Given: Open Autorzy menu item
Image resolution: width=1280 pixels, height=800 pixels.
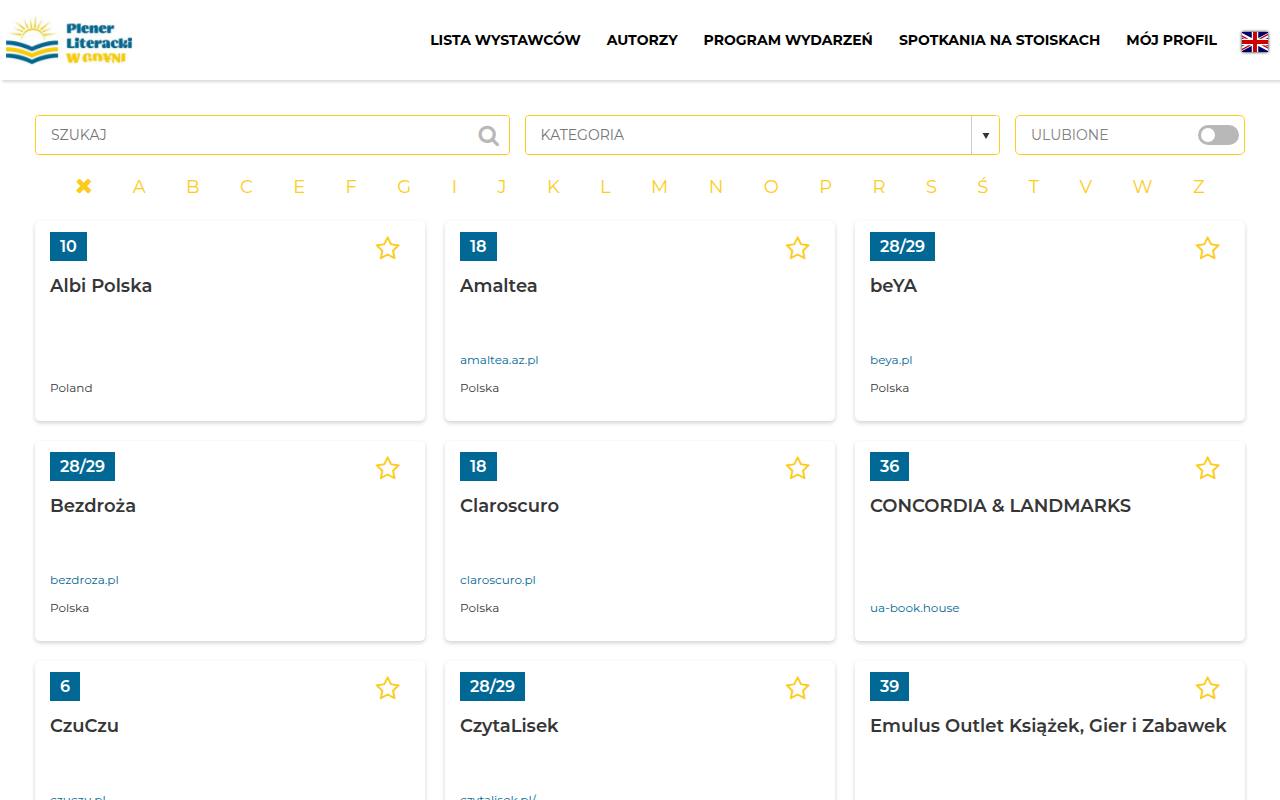Looking at the screenshot, I should pyautogui.click(x=642, y=40).
